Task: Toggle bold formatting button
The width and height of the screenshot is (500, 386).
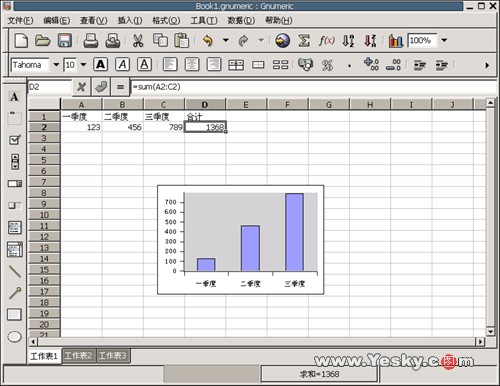Action: click(100, 64)
